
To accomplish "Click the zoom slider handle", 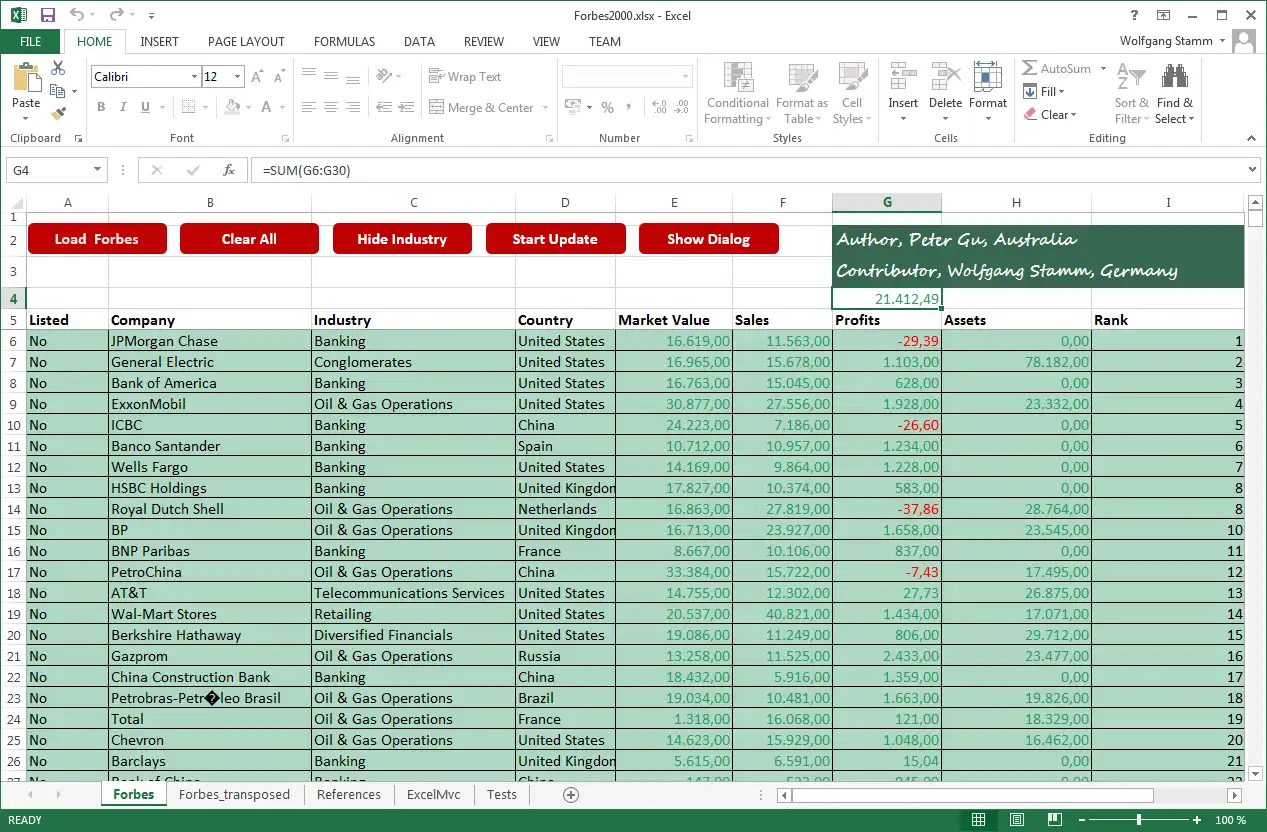I will 1138,820.
